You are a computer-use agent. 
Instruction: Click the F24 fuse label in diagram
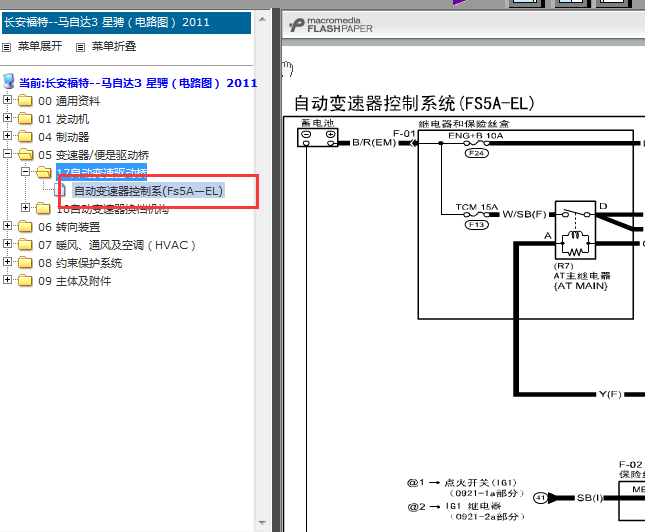(x=476, y=153)
